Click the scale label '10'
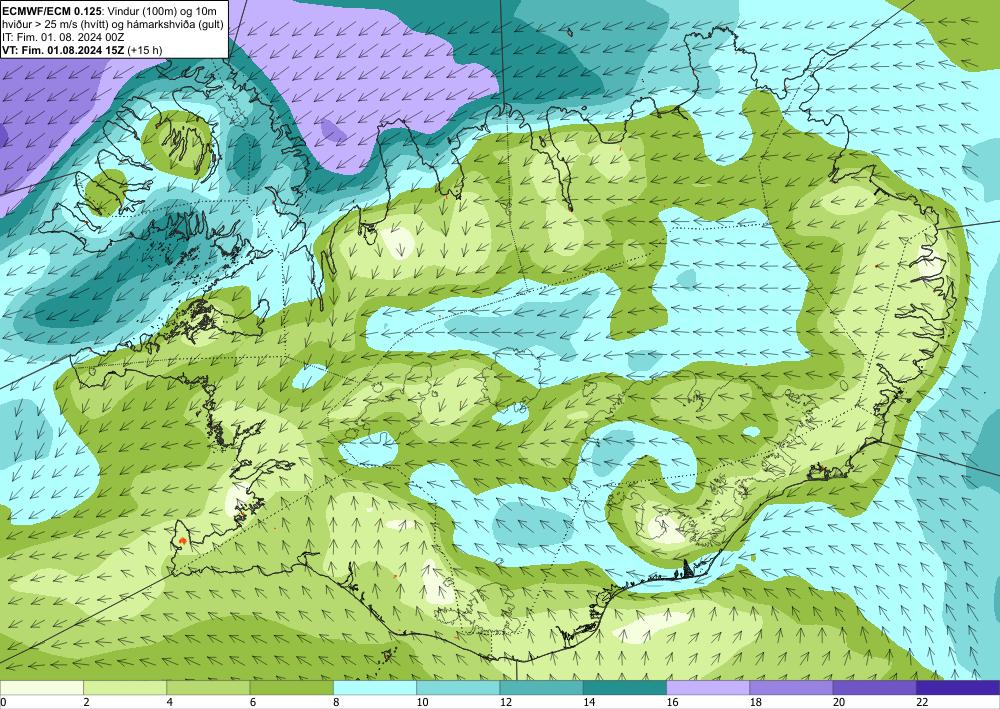This screenshot has height=709, width=1000. tap(422, 702)
